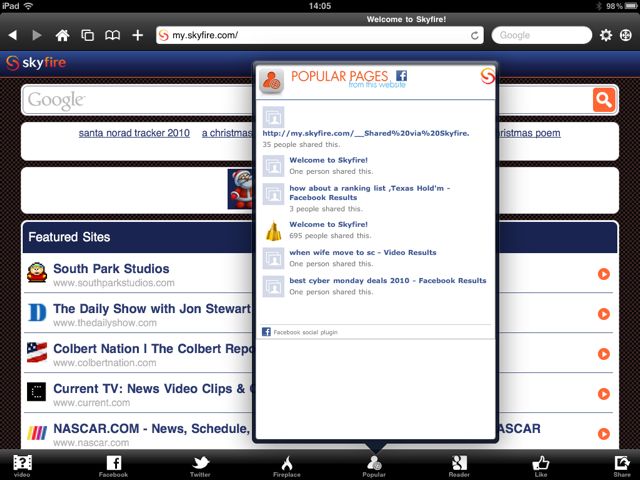
Task: Click the 'Facebook social plugin' link
Action: coord(305,332)
